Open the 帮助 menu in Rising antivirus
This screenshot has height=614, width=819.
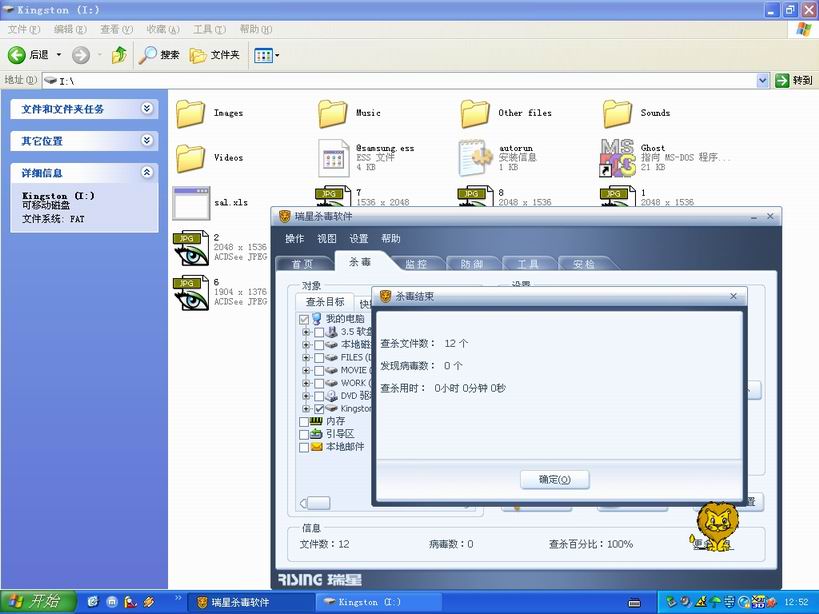[x=391, y=239]
